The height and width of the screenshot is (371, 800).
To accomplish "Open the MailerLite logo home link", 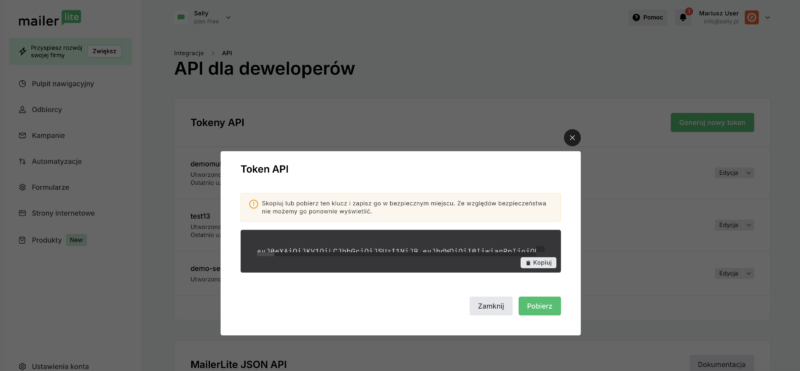I will coord(50,18).
